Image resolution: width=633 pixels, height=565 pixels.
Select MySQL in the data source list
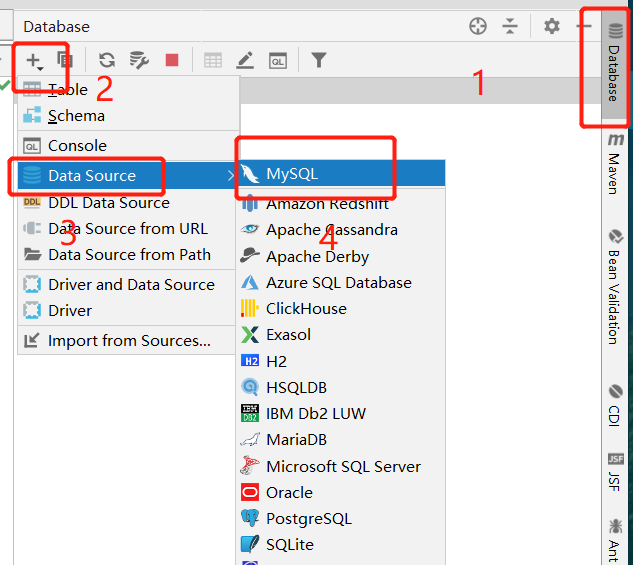coord(341,174)
